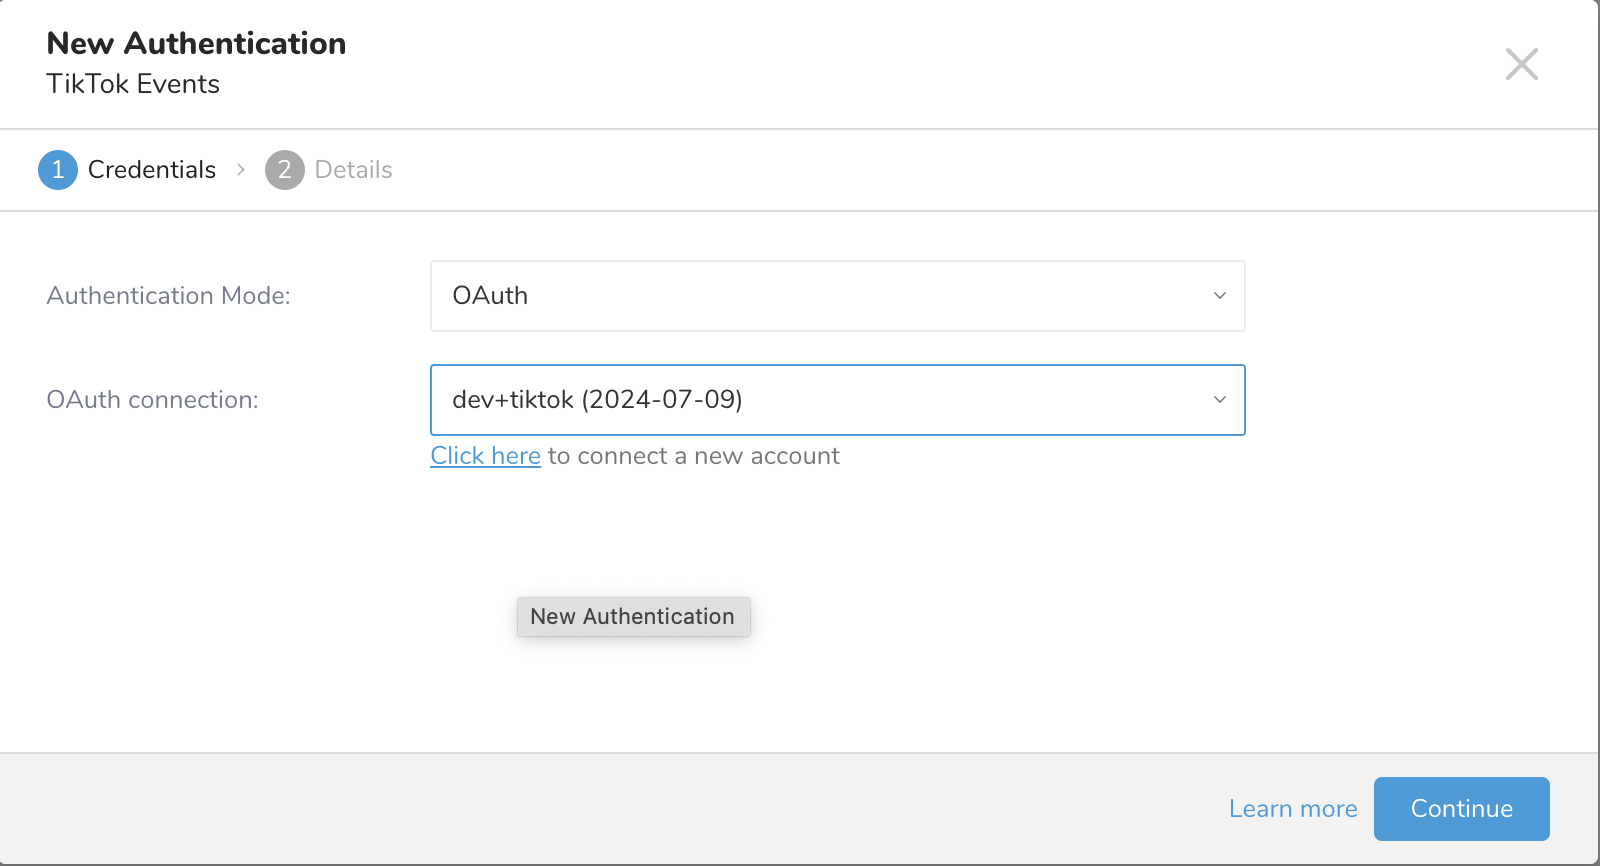Click the OAuth connection dropdown arrow
The height and width of the screenshot is (866, 1600).
1219,400
